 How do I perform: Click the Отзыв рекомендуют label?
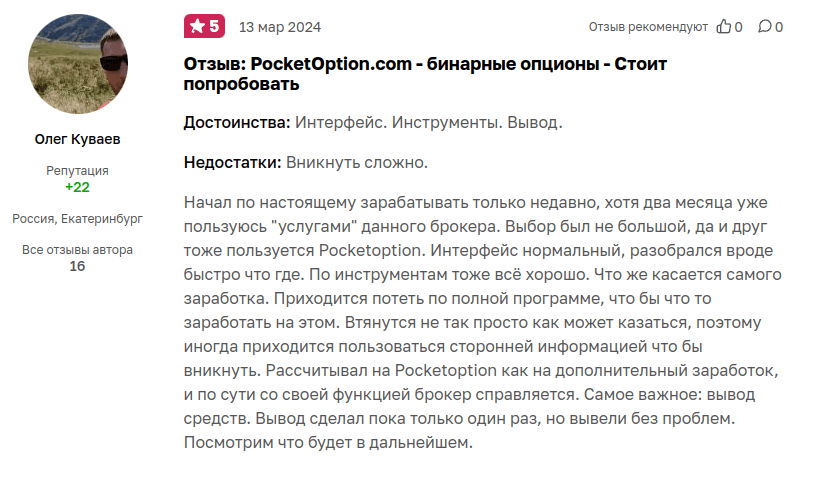coord(648,27)
